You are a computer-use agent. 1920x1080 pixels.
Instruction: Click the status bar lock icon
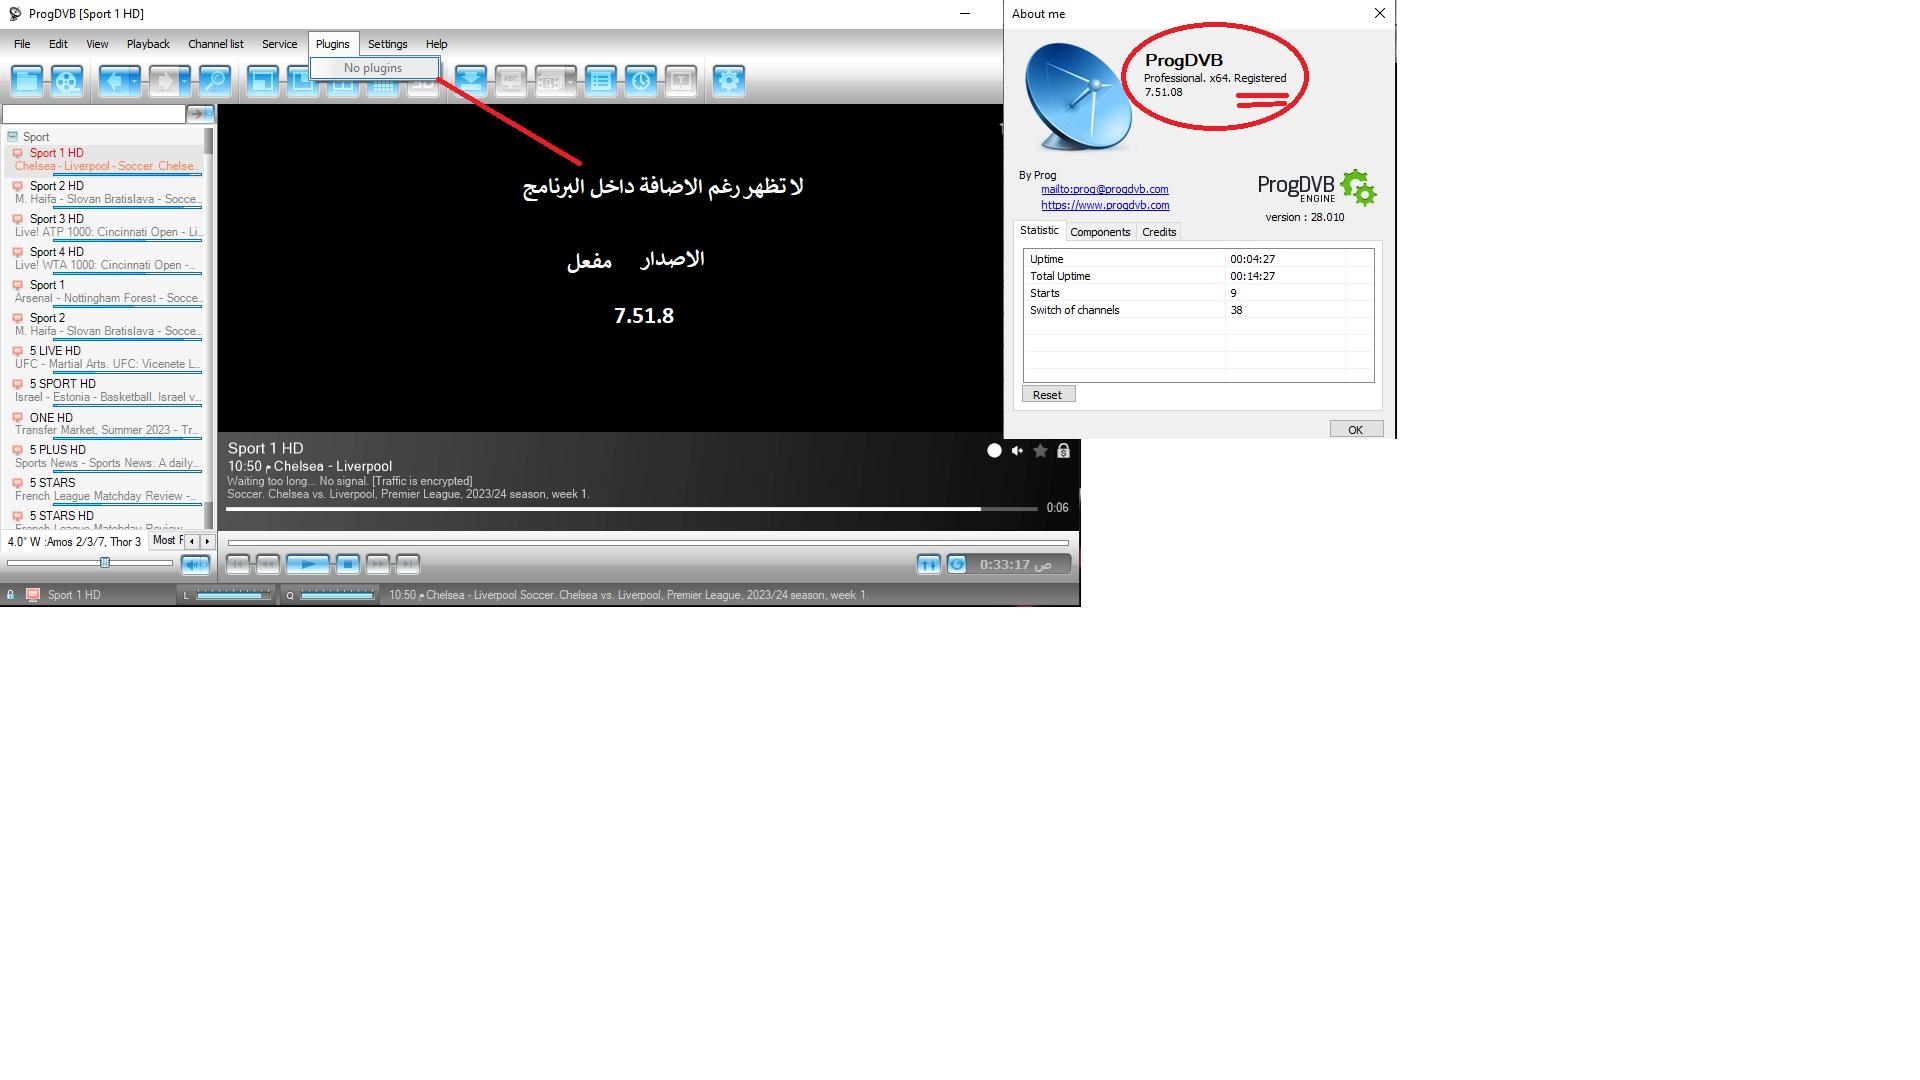pyautogui.click(x=10, y=595)
